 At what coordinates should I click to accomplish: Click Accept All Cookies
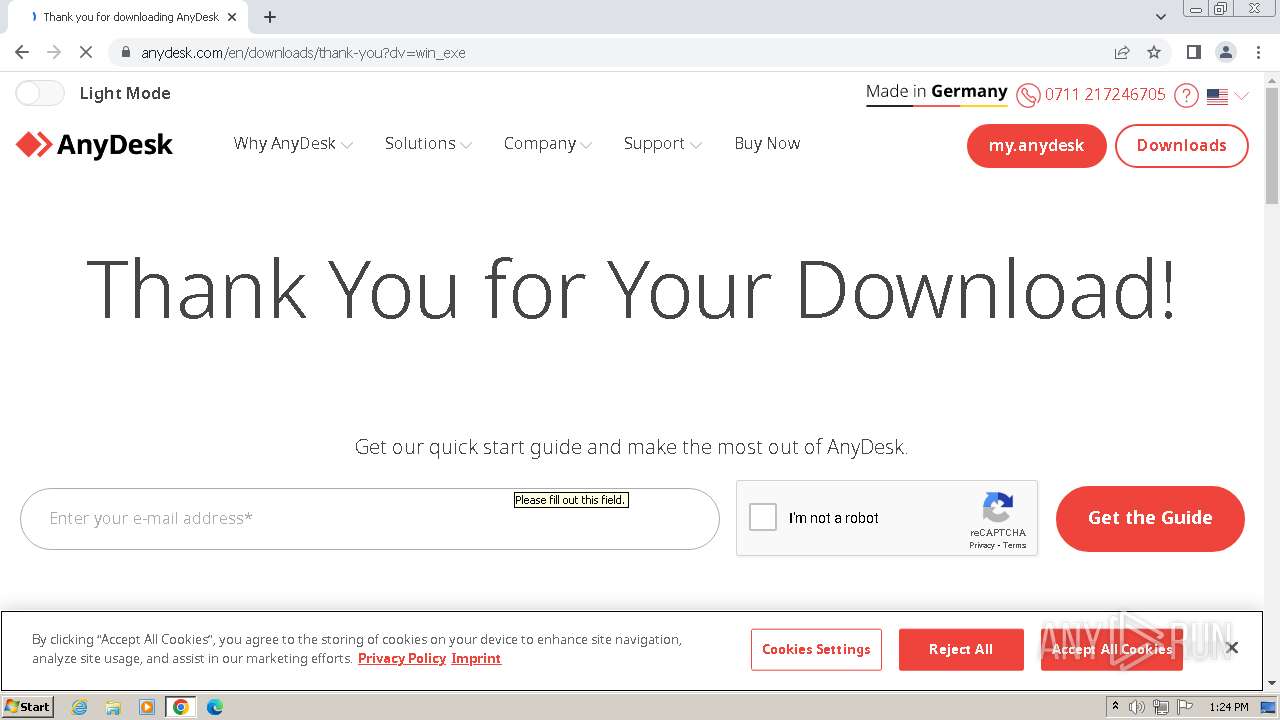[x=1111, y=649]
